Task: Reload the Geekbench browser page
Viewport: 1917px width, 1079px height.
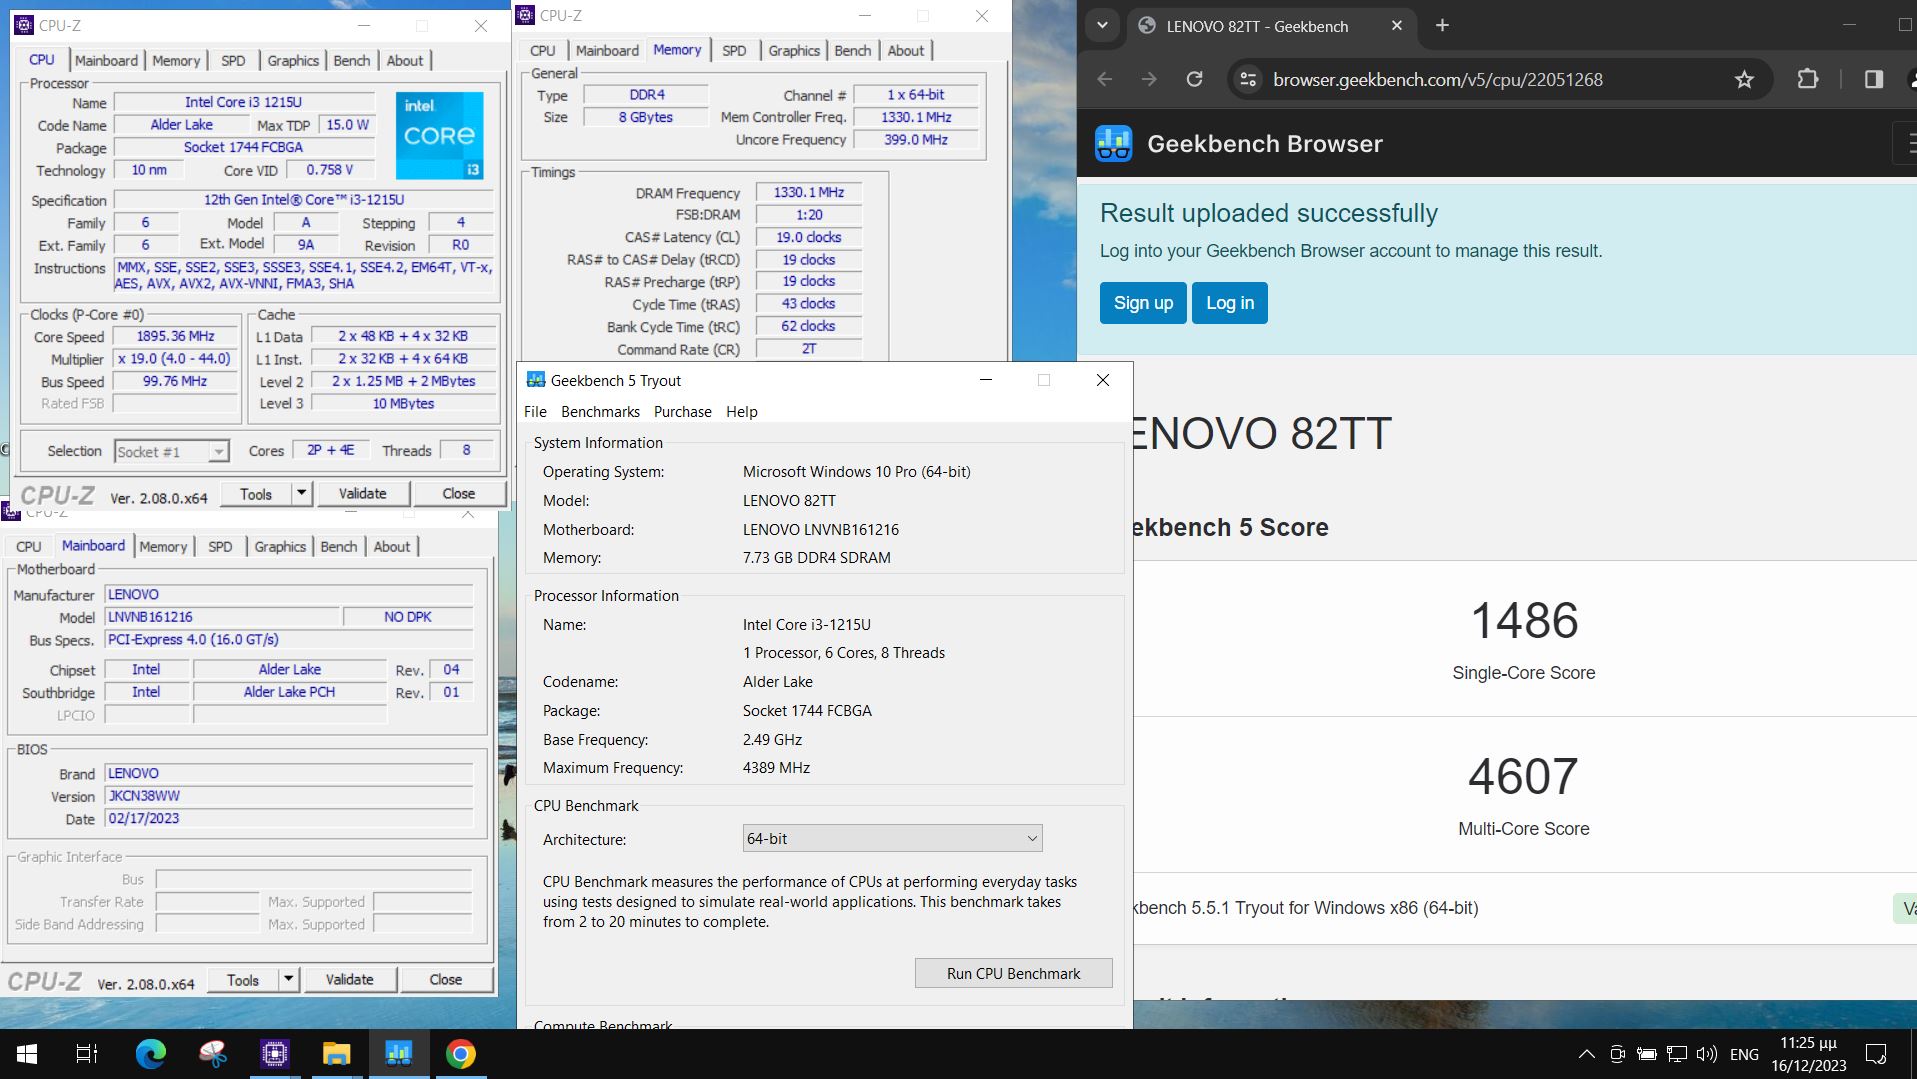Action: [x=1194, y=79]
